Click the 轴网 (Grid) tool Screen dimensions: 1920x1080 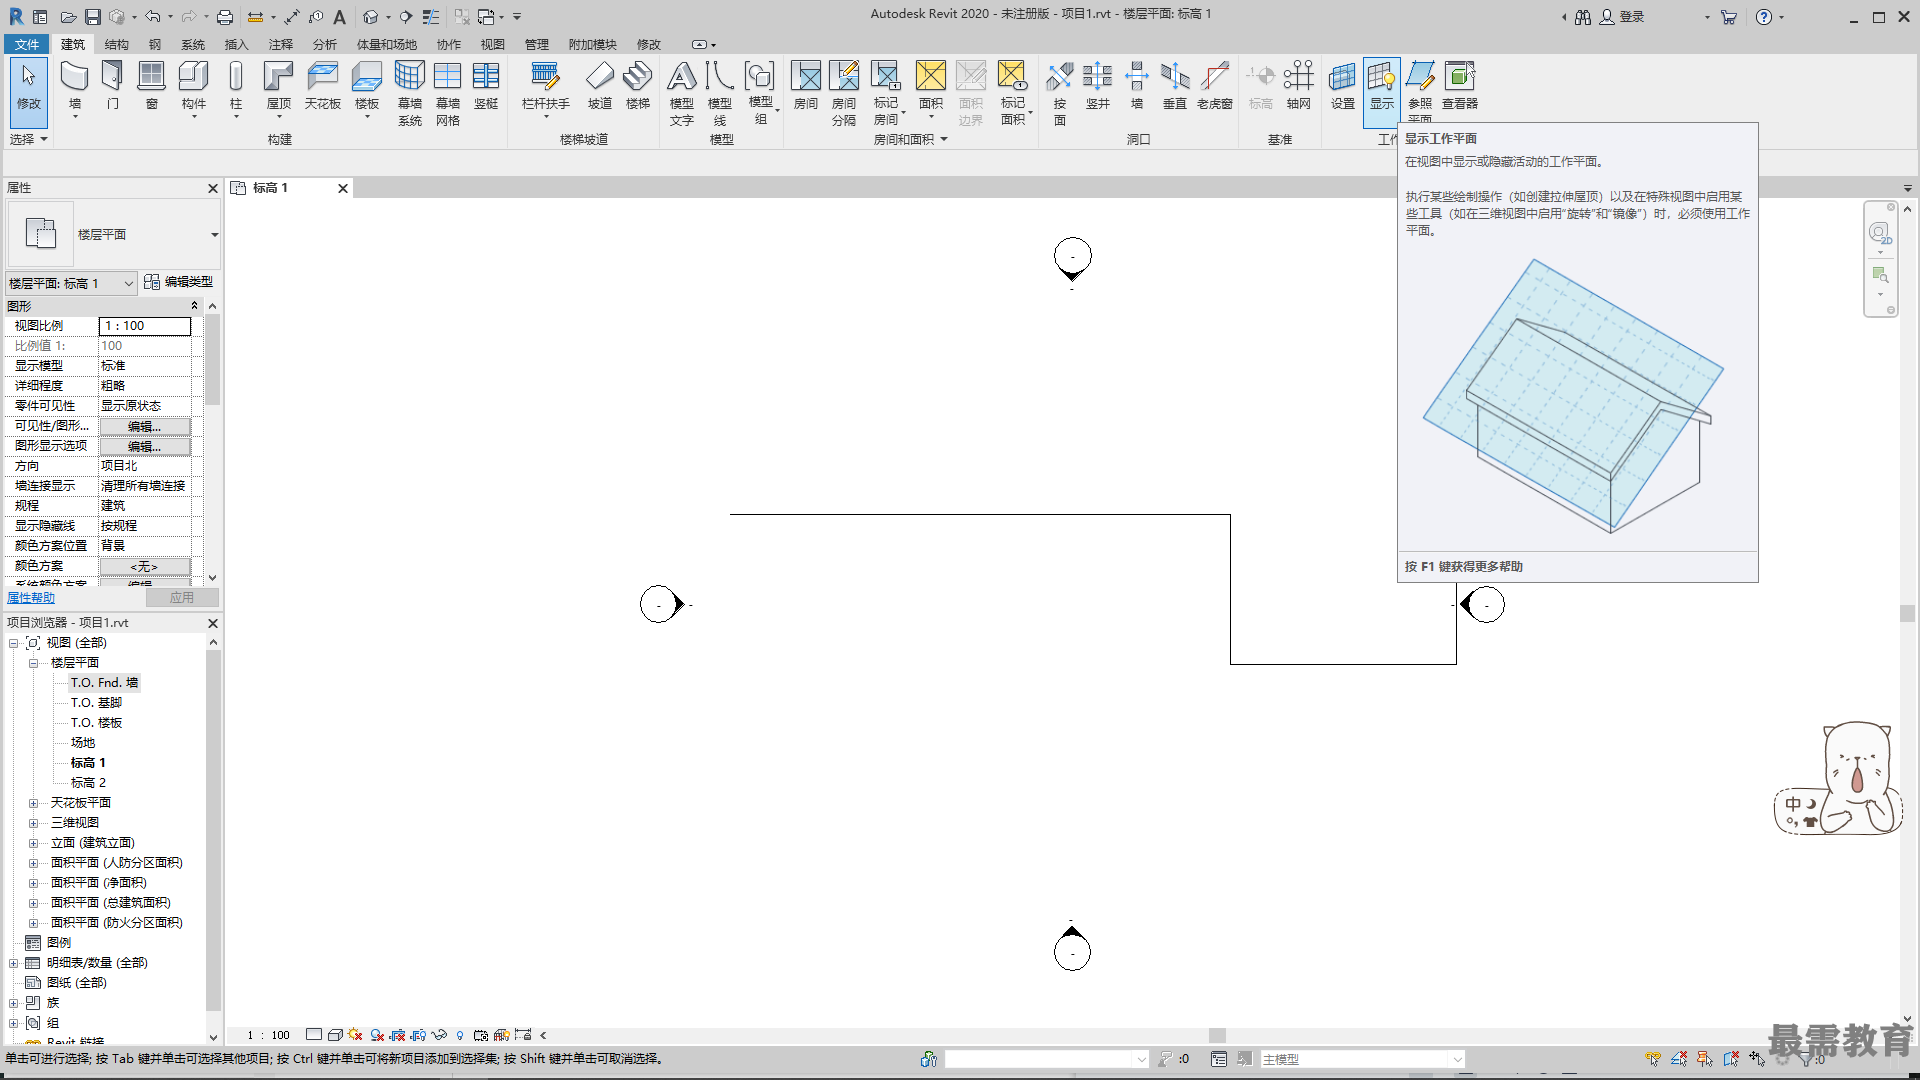(1299, 85)
